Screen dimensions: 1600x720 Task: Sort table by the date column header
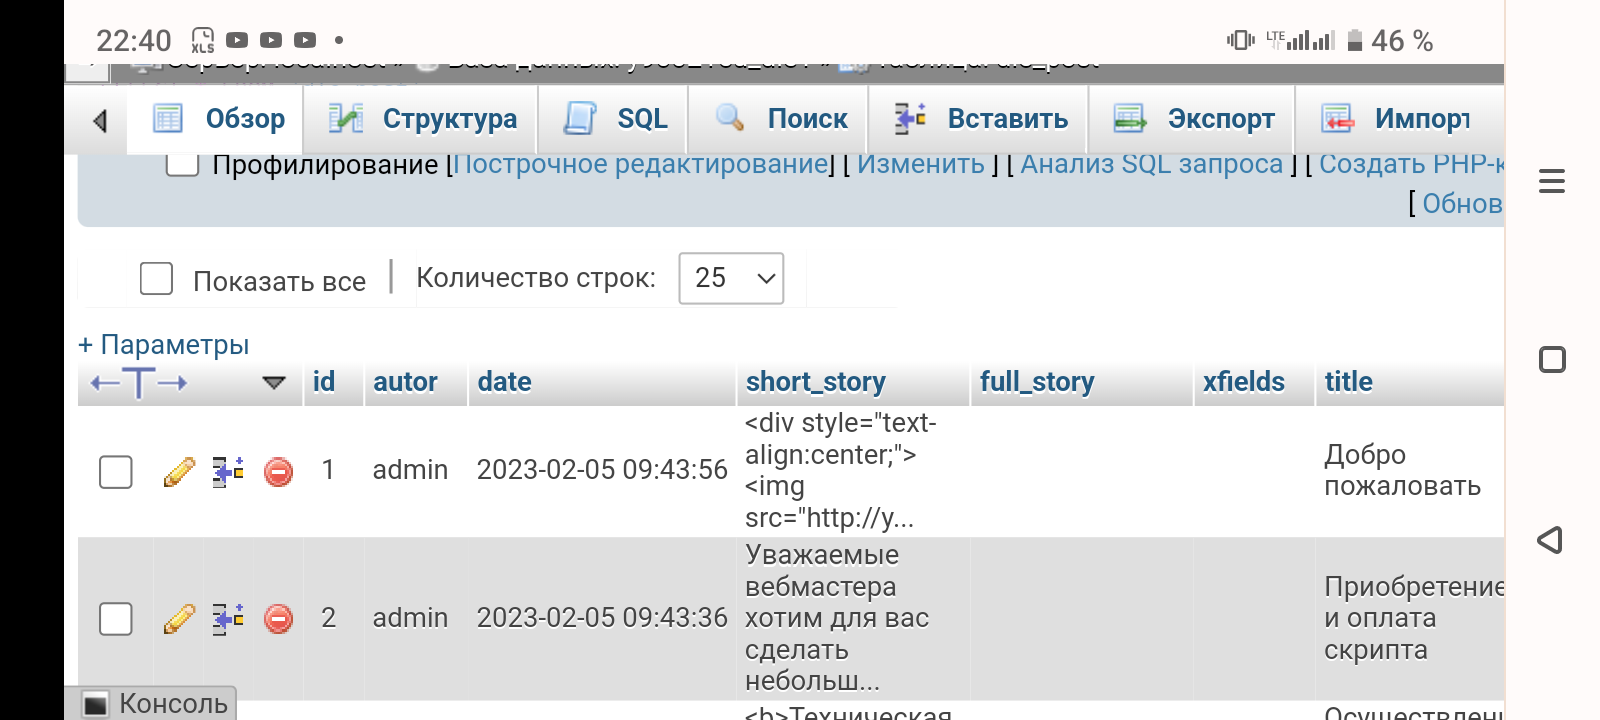click(504, 382)
